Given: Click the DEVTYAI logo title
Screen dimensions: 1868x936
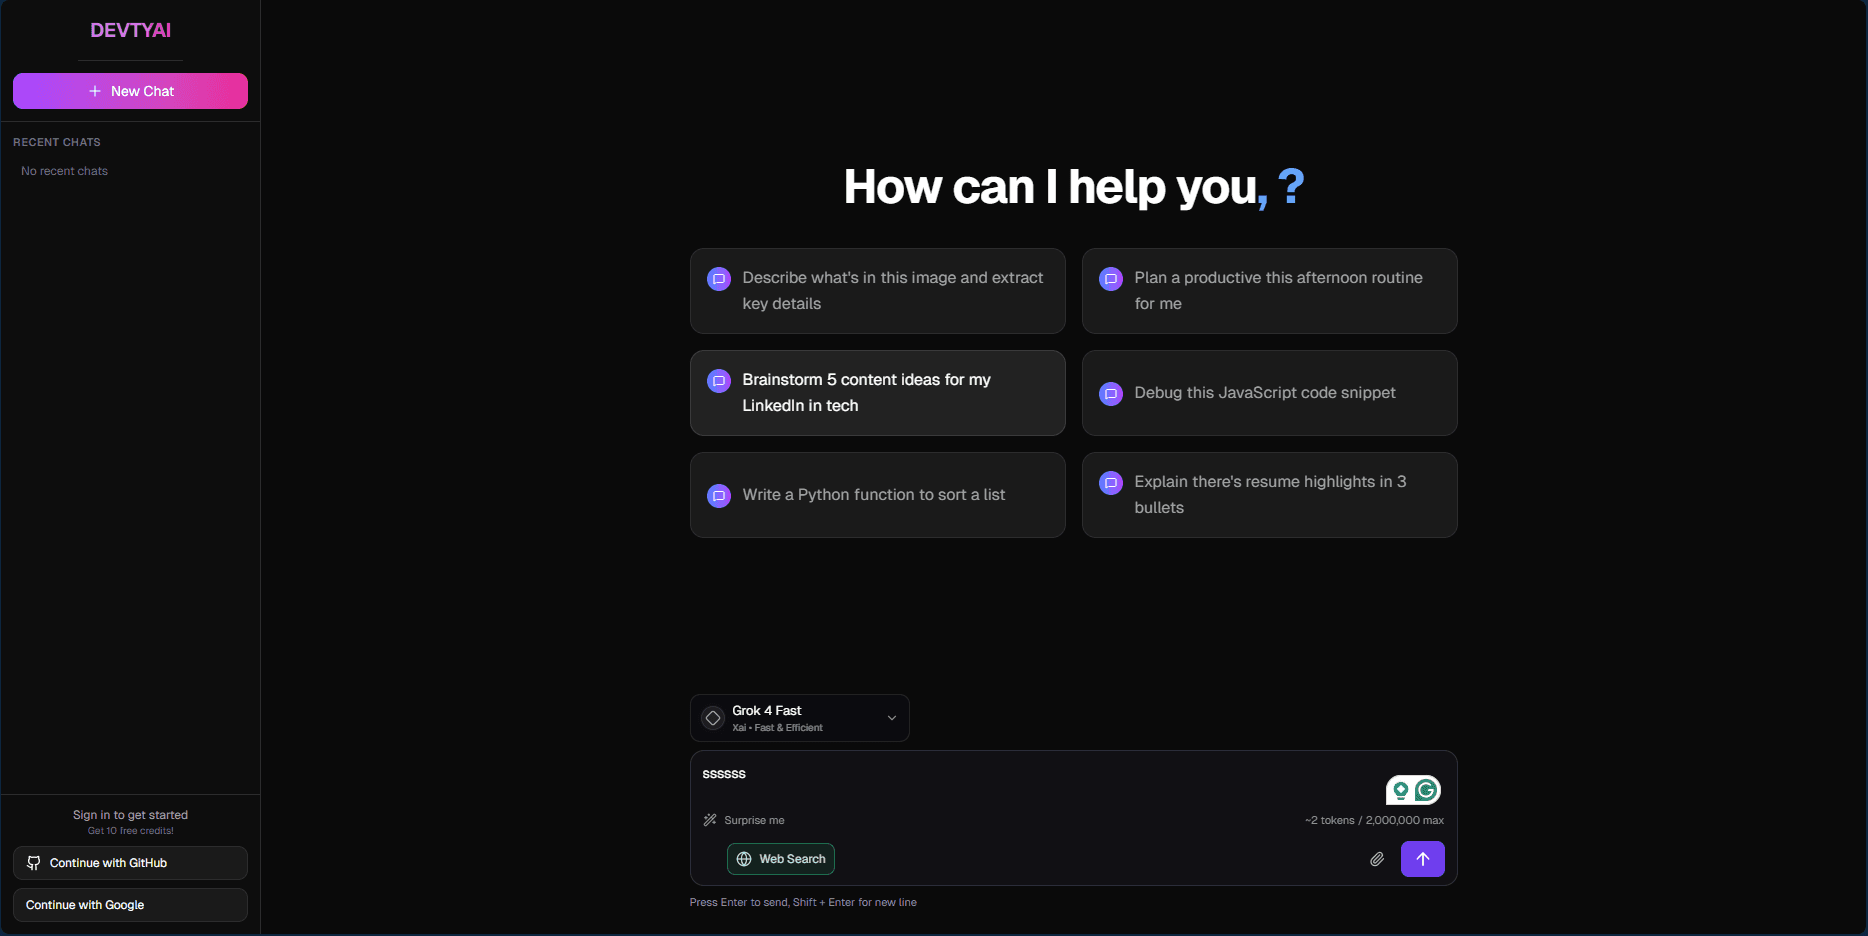Looking at the screenshot, I should point(130,30).
